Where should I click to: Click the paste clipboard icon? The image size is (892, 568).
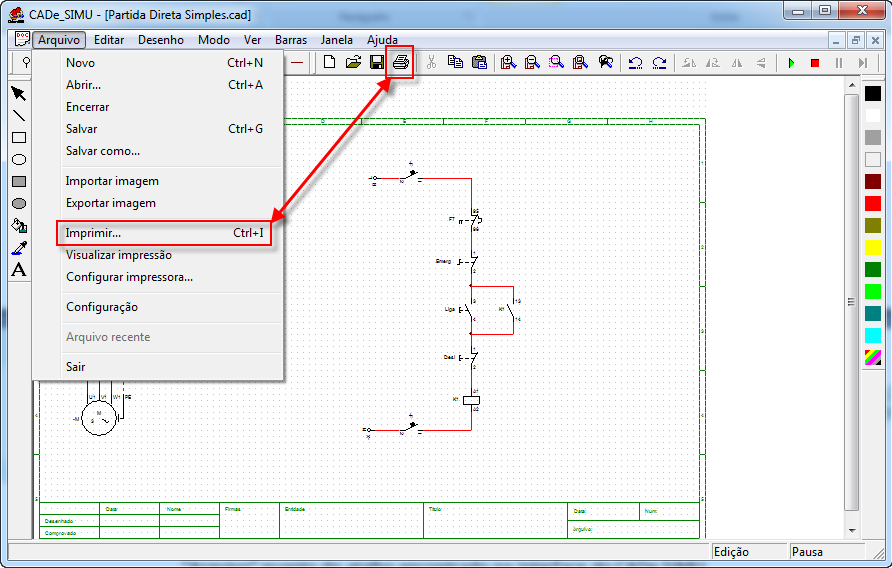click(x=479, y=62)
